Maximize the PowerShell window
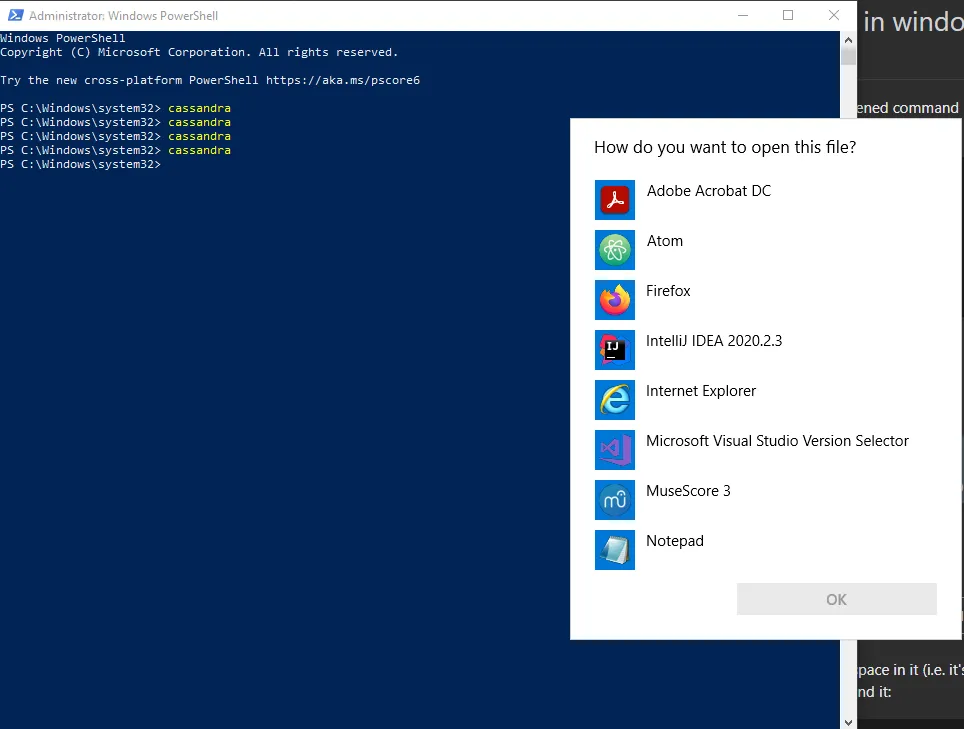This screenshot has height=729, width=964. tap(788, 15)
